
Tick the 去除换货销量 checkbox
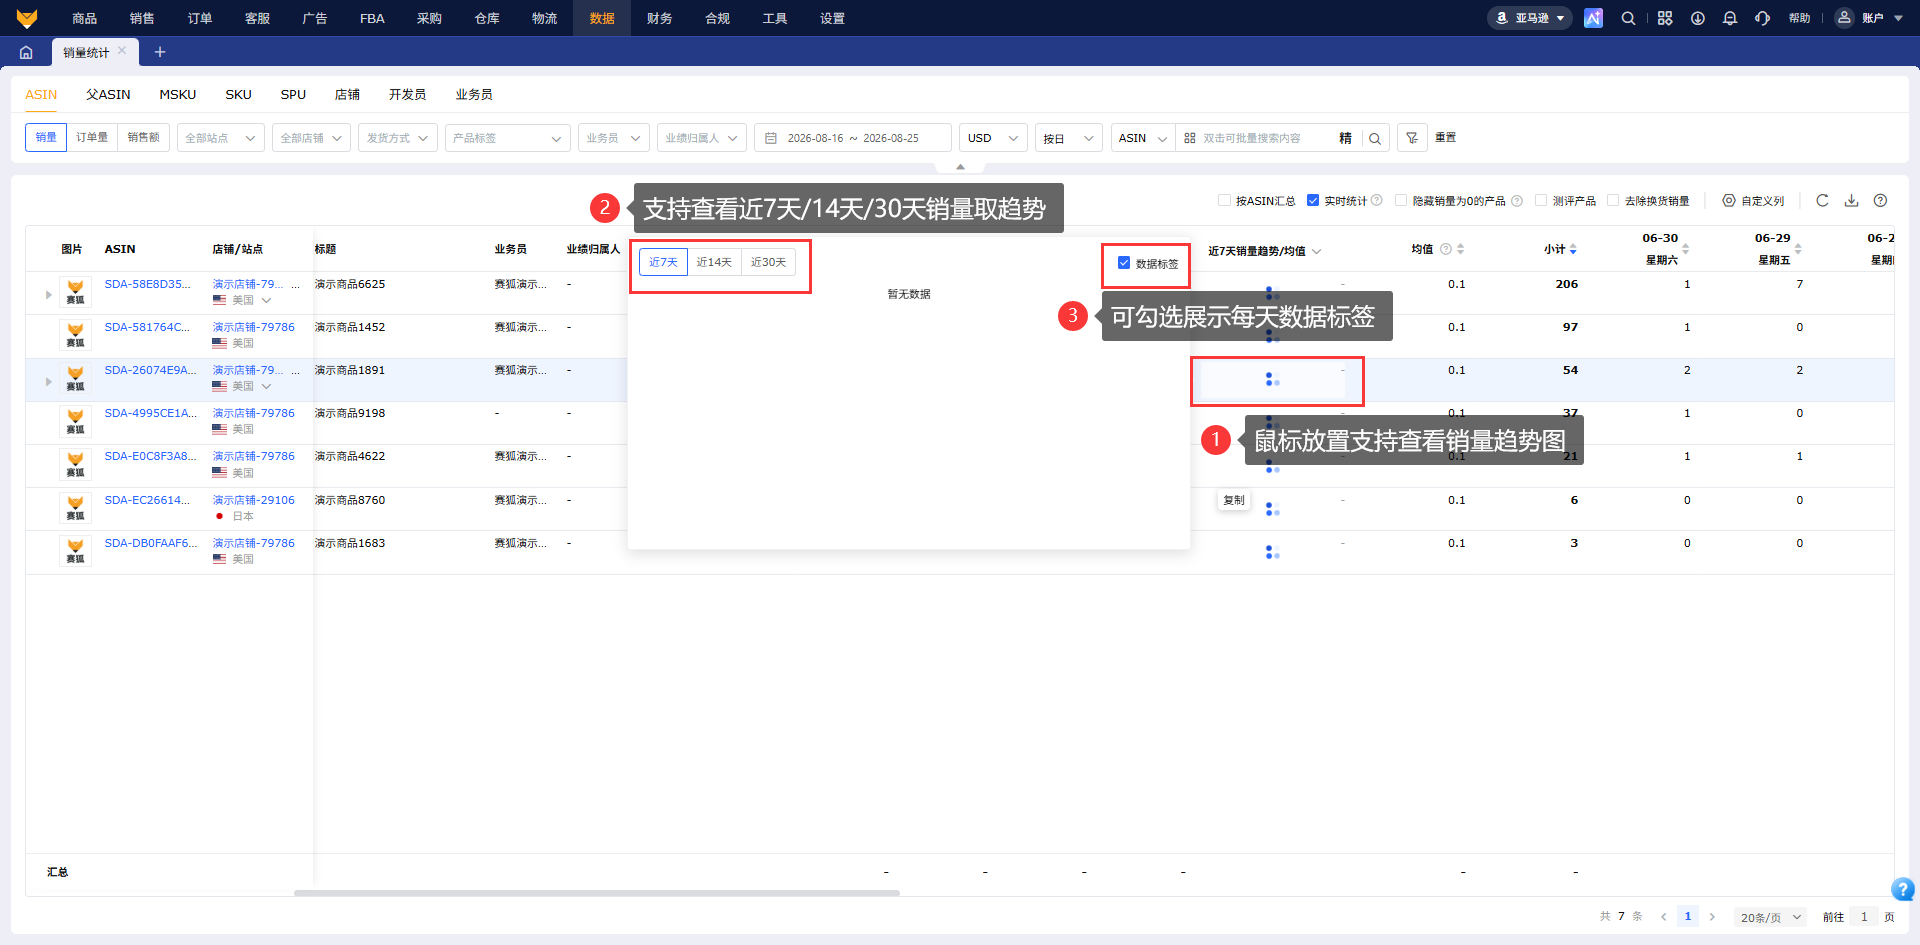(x=1613, y=200)
